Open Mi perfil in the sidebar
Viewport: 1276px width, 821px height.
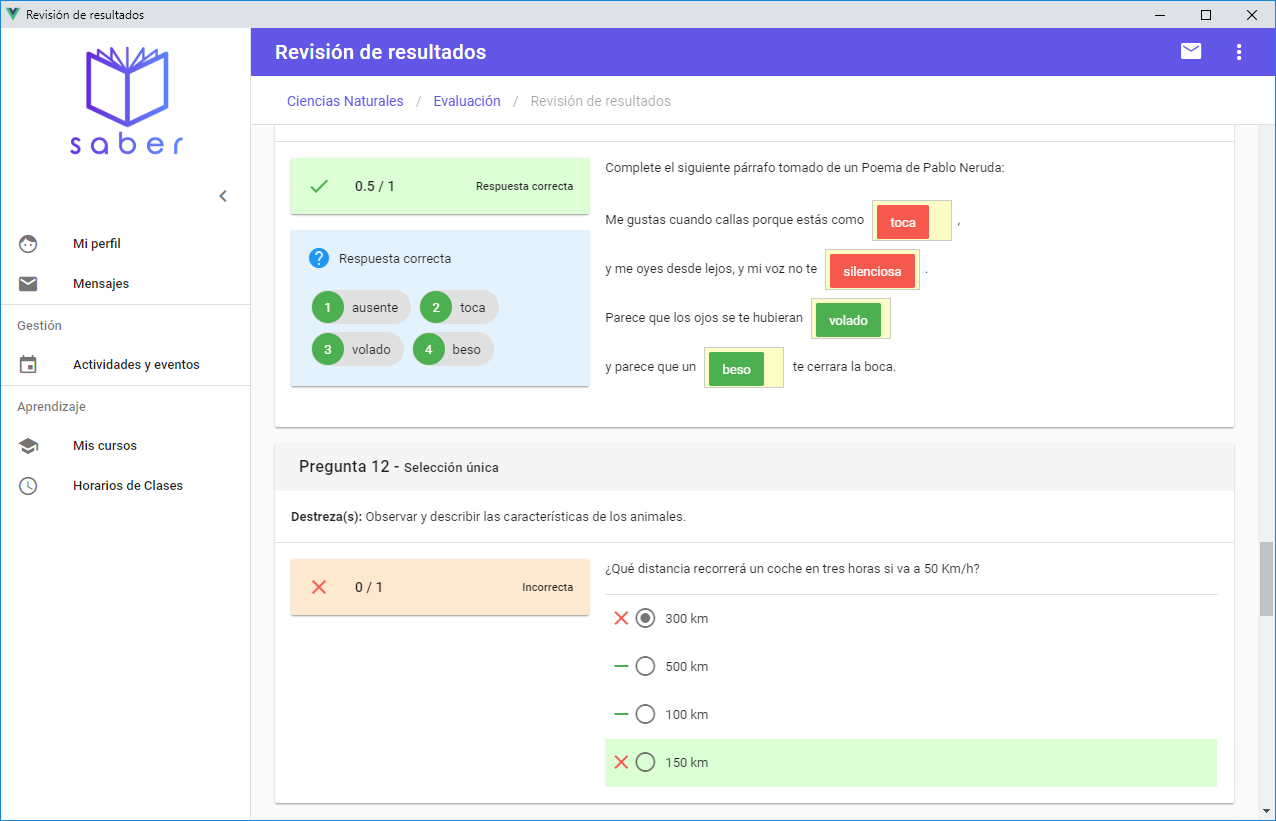coord(125,243)
